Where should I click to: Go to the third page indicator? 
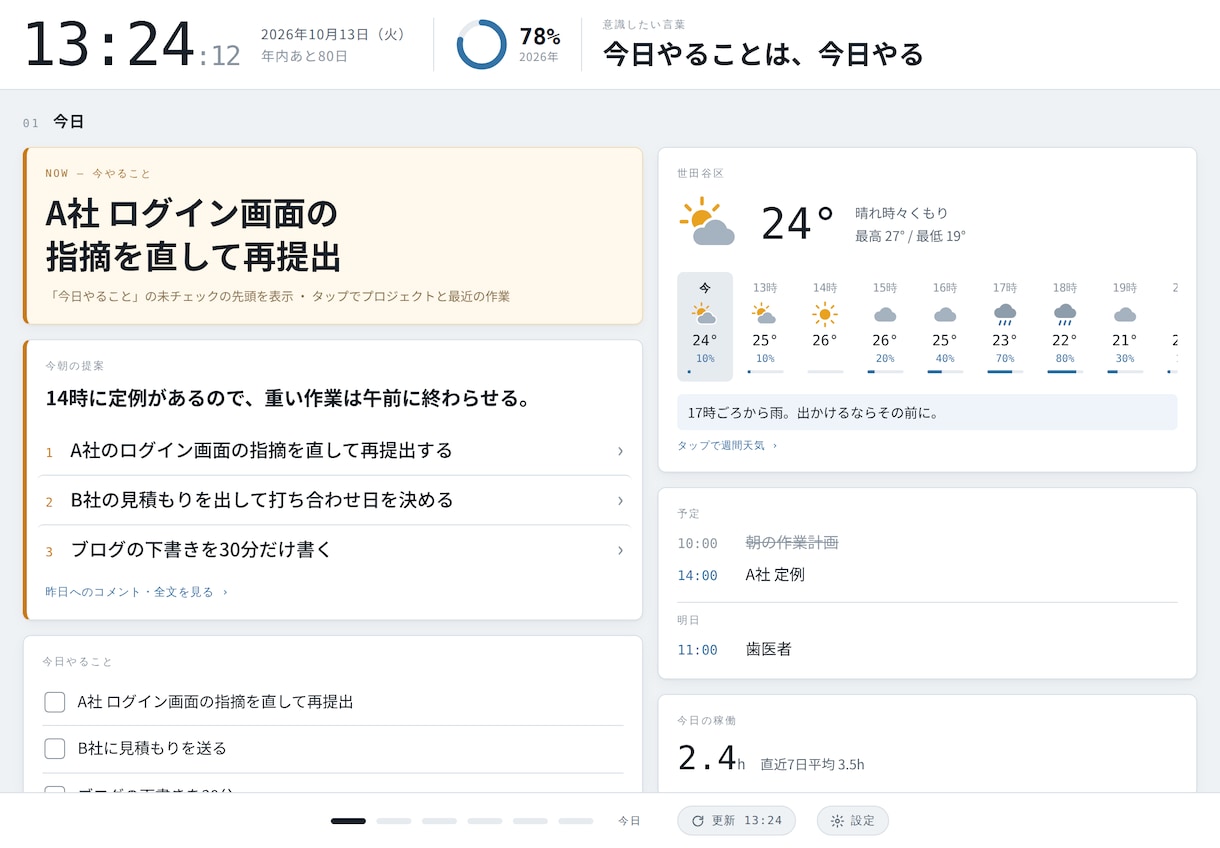[x=439, y=821]
